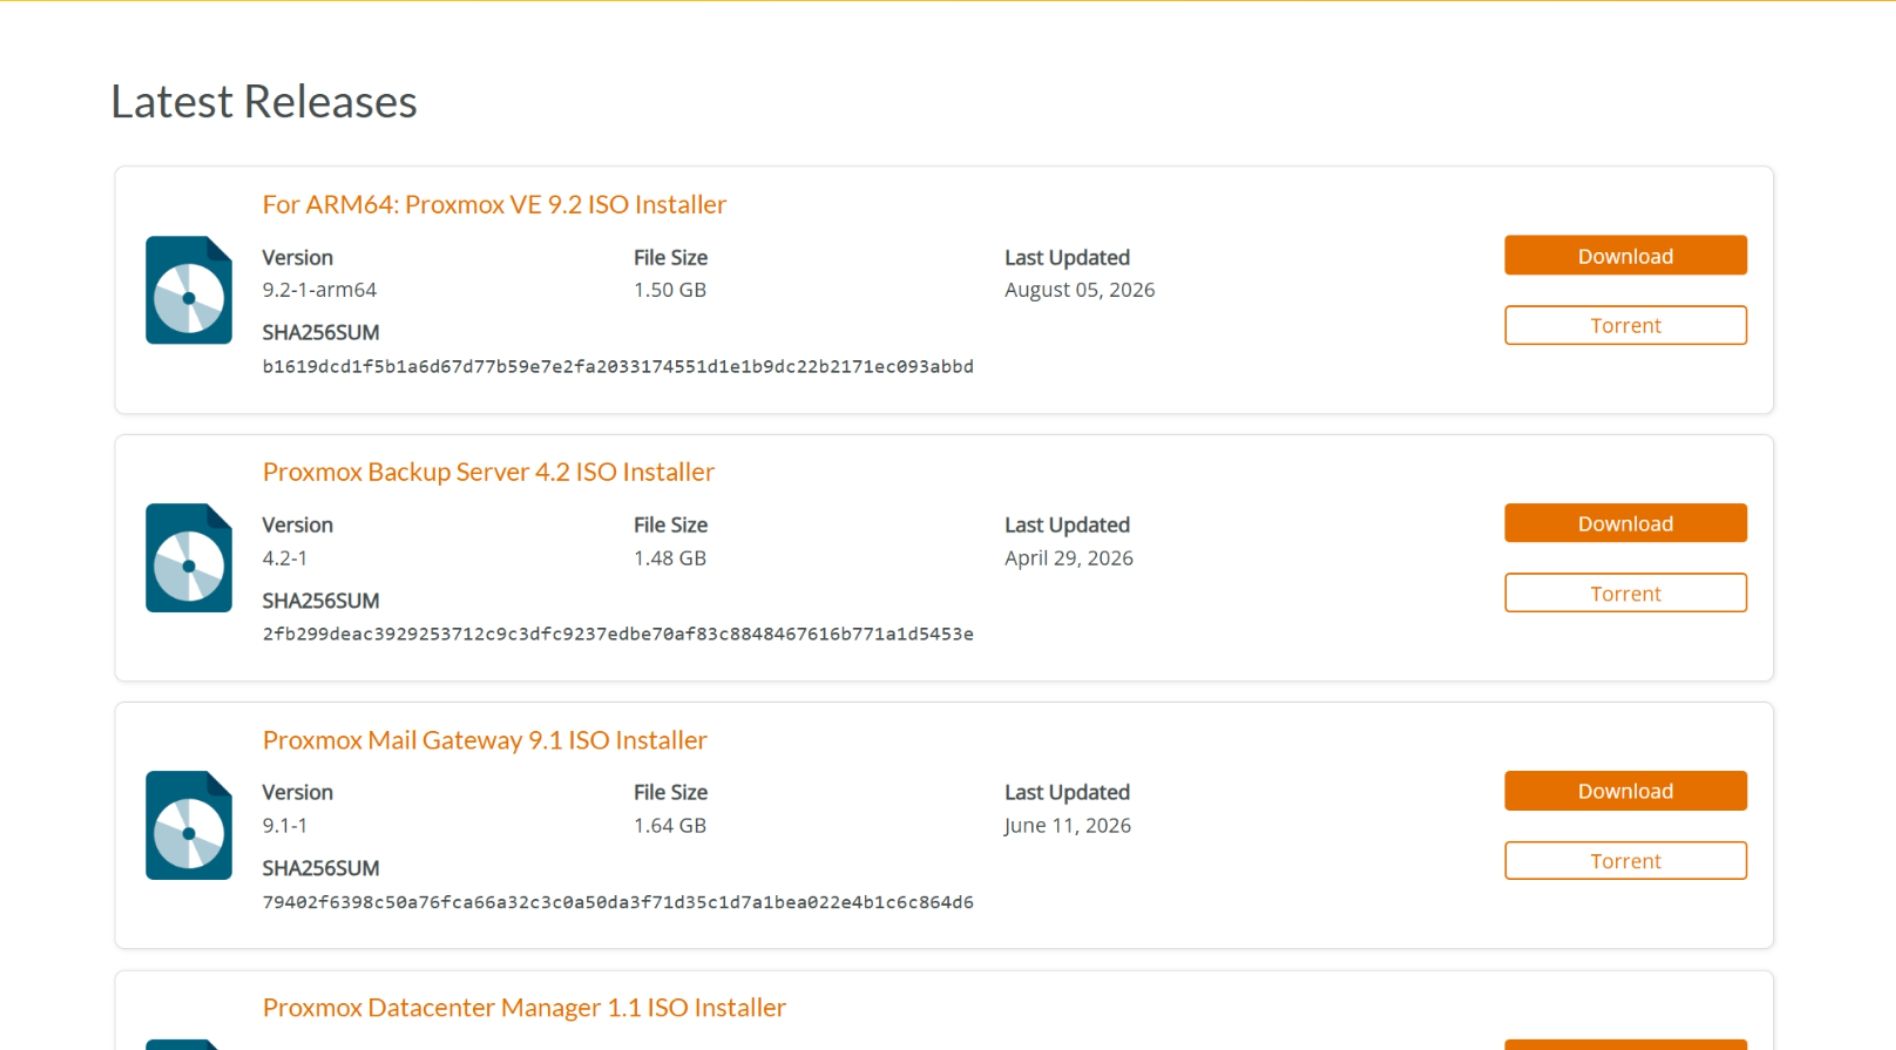Click the version text 9.1-1
1896x1050 pixels.
(284, 825)
